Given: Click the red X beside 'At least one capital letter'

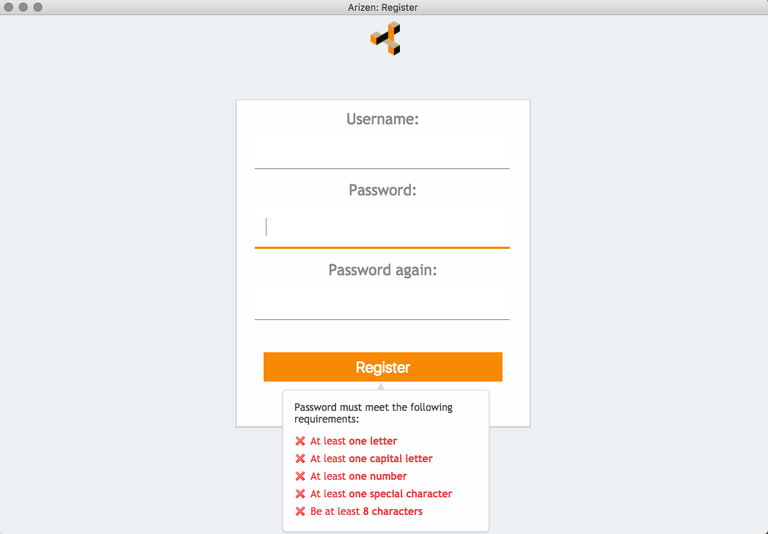Looking at the screenshot, I should [x=300, y=459].
